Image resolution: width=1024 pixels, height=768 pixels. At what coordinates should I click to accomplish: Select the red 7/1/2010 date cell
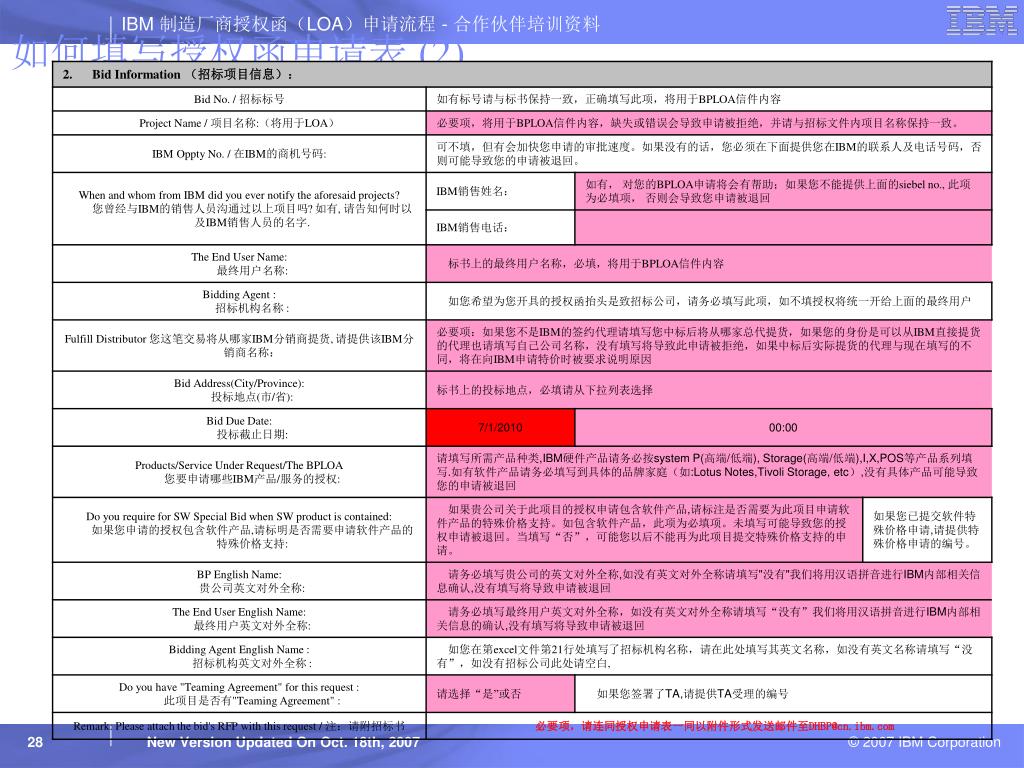coord(500,428)
